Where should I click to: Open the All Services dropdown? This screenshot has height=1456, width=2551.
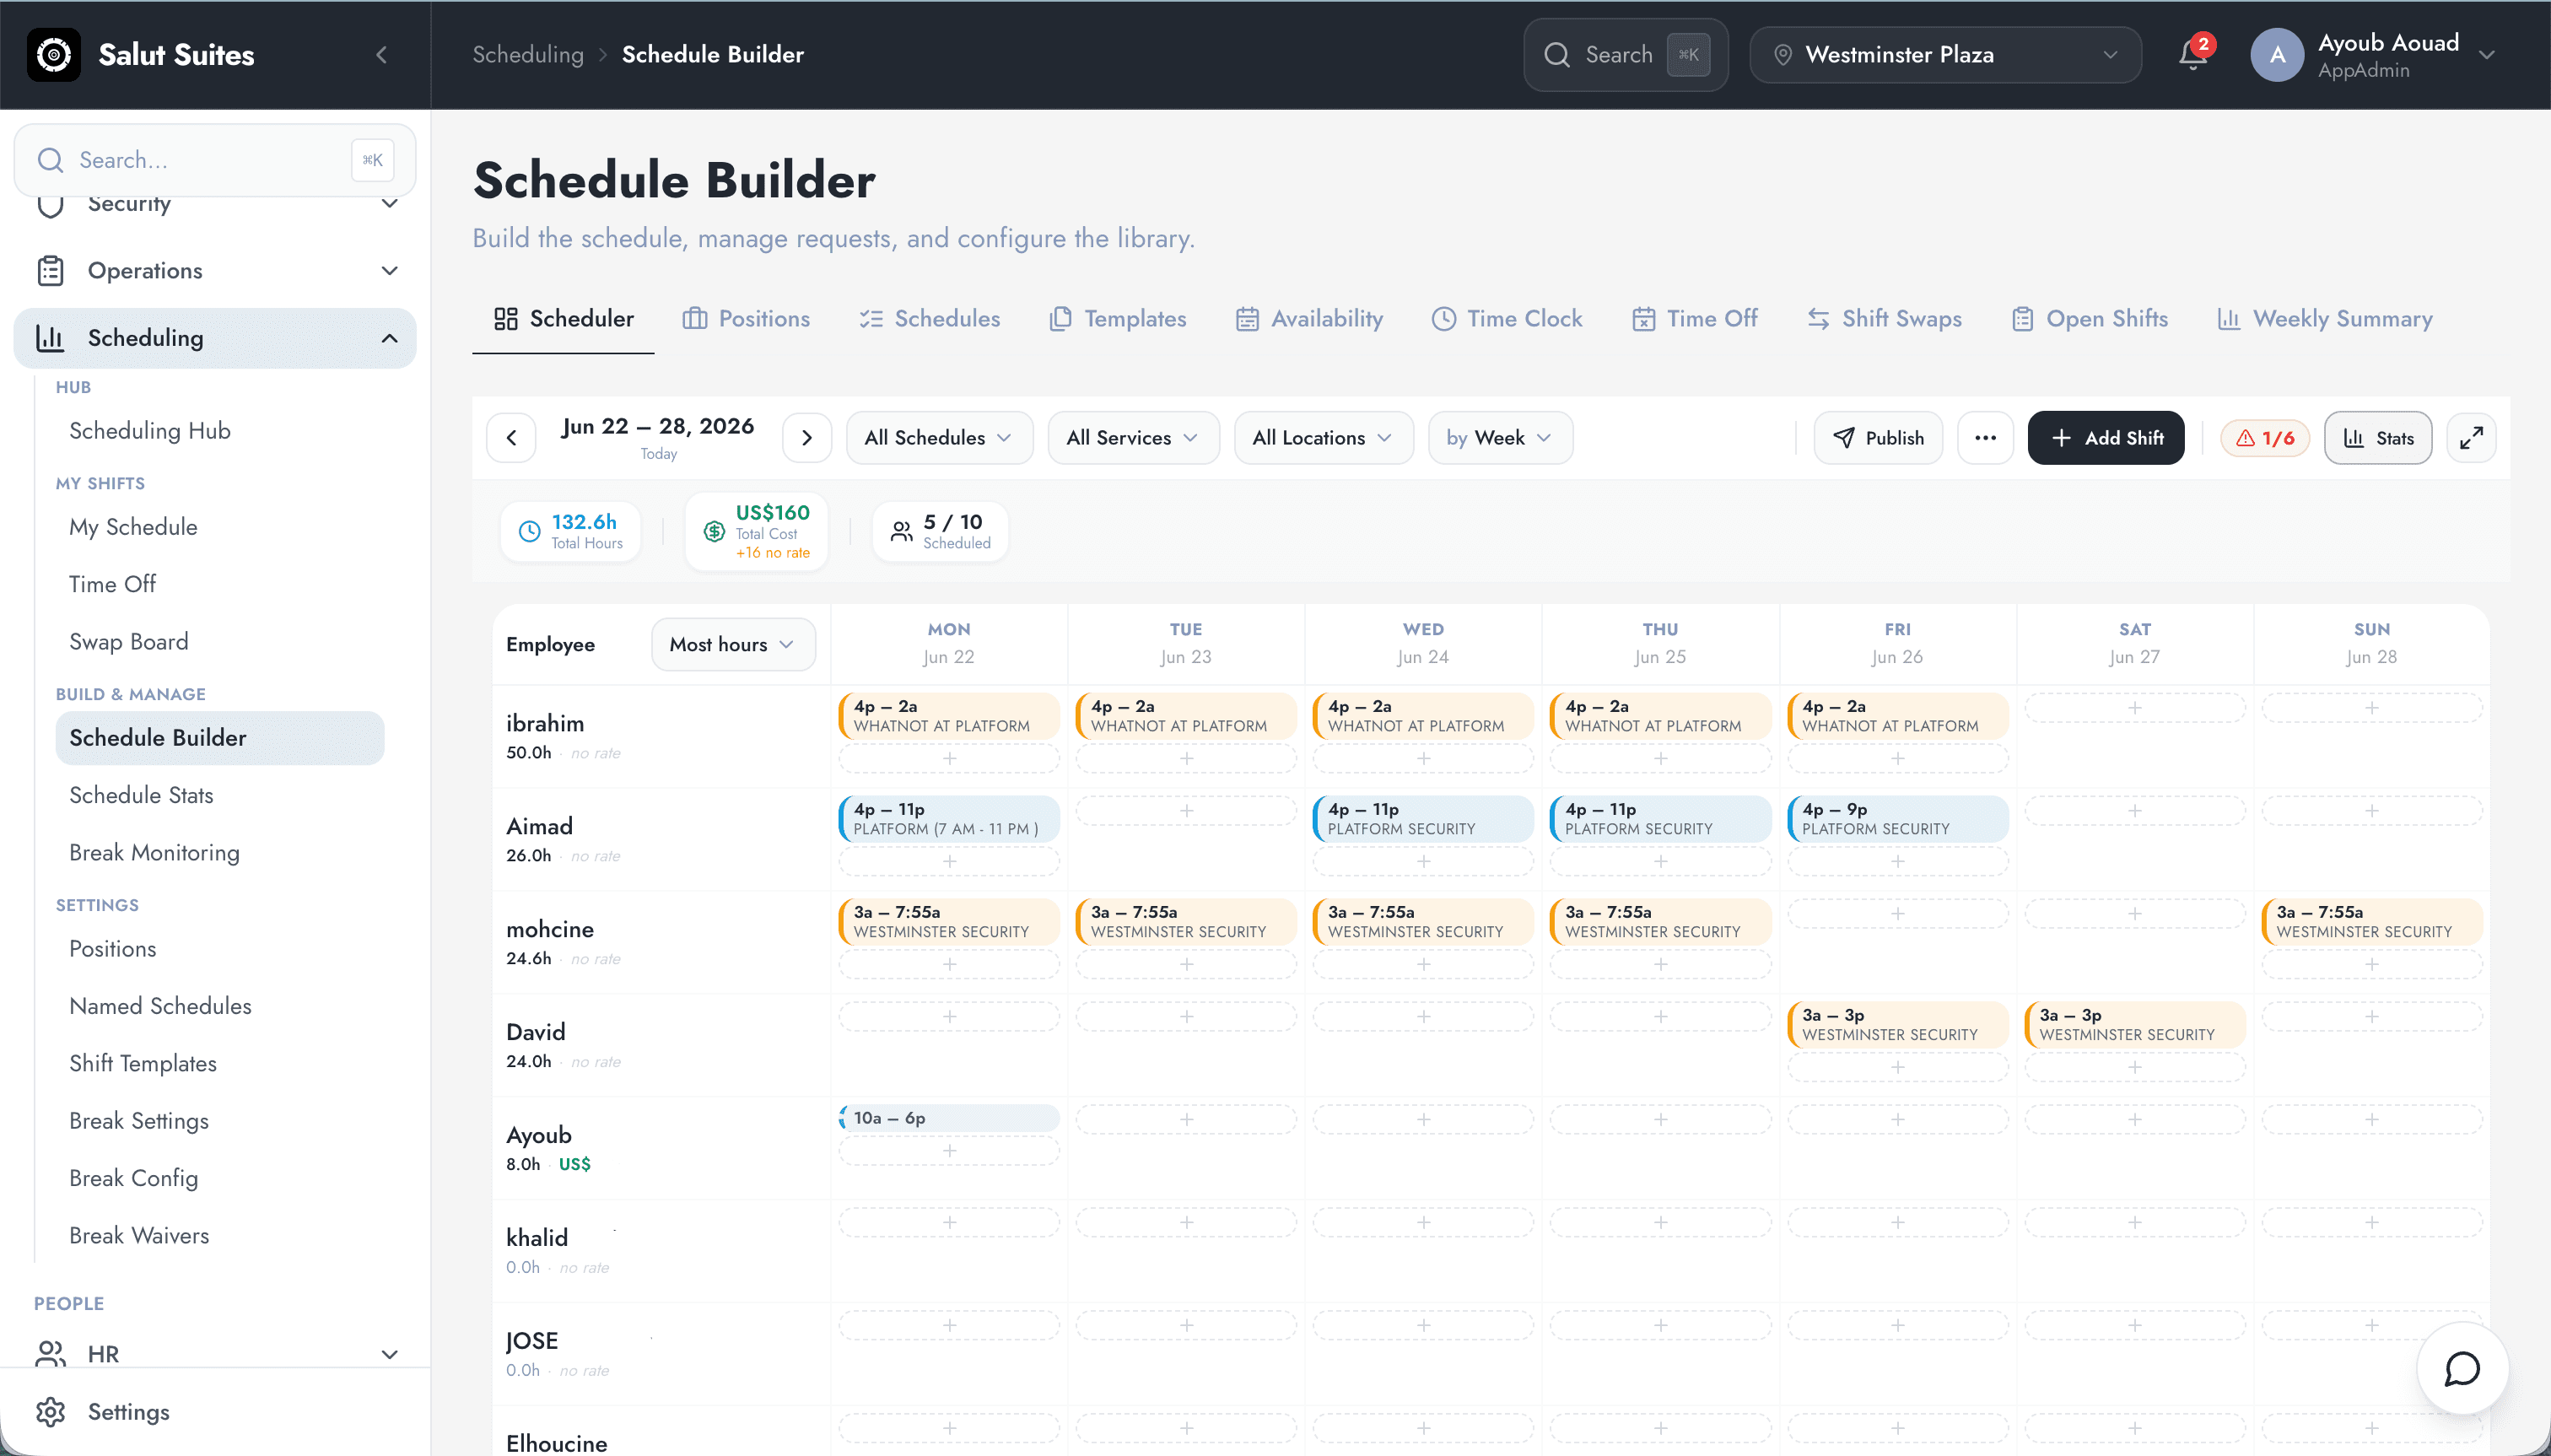click(1132, 438)
